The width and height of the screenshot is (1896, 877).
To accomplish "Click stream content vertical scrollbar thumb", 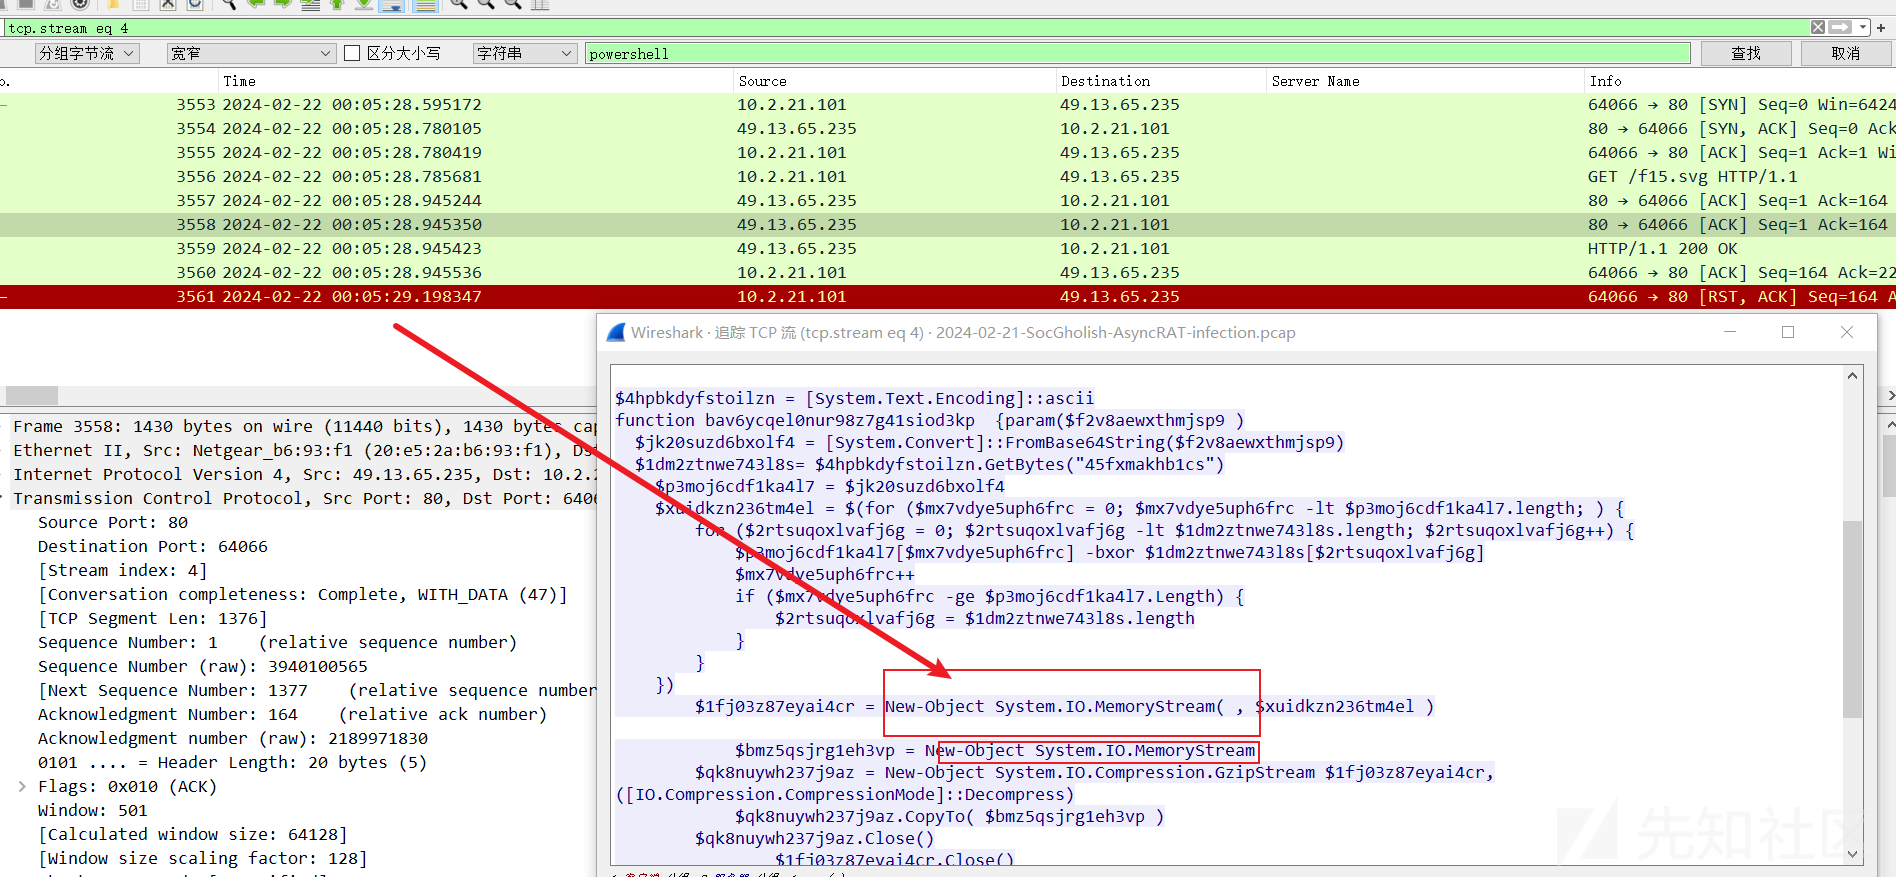I will click(1852, 618).
